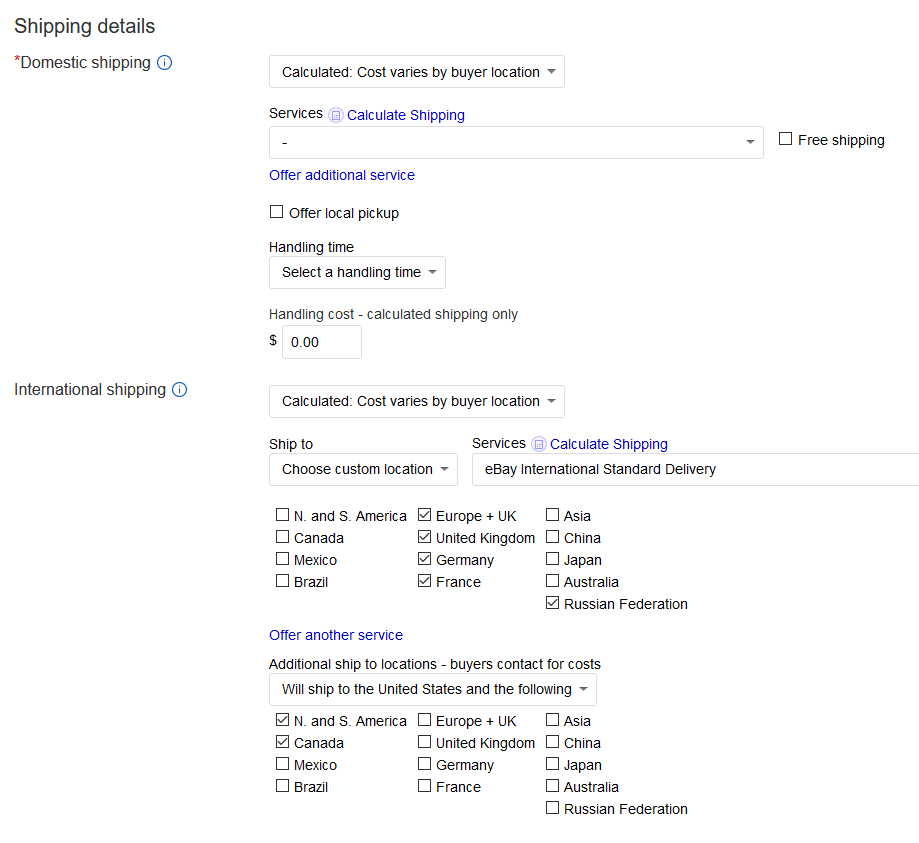
Task: Expand the domestic Services dropdown
Action: [516, 142]
